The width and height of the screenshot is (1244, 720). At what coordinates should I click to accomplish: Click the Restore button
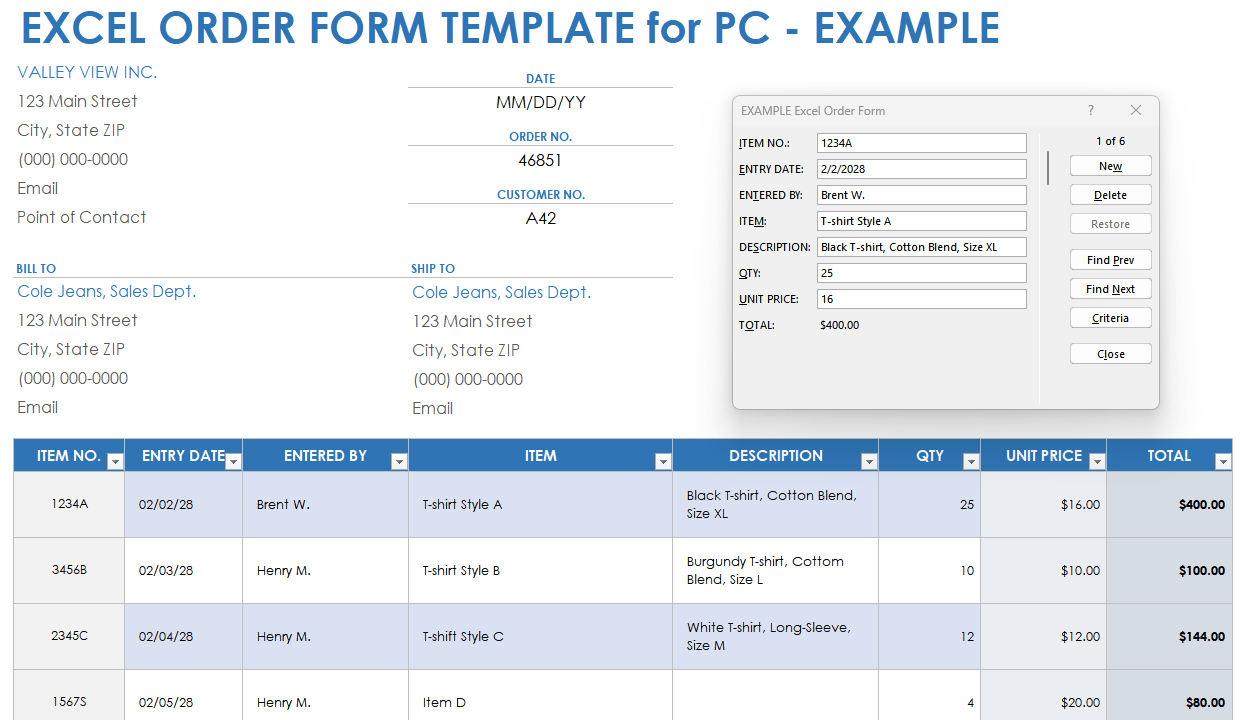1110,223
